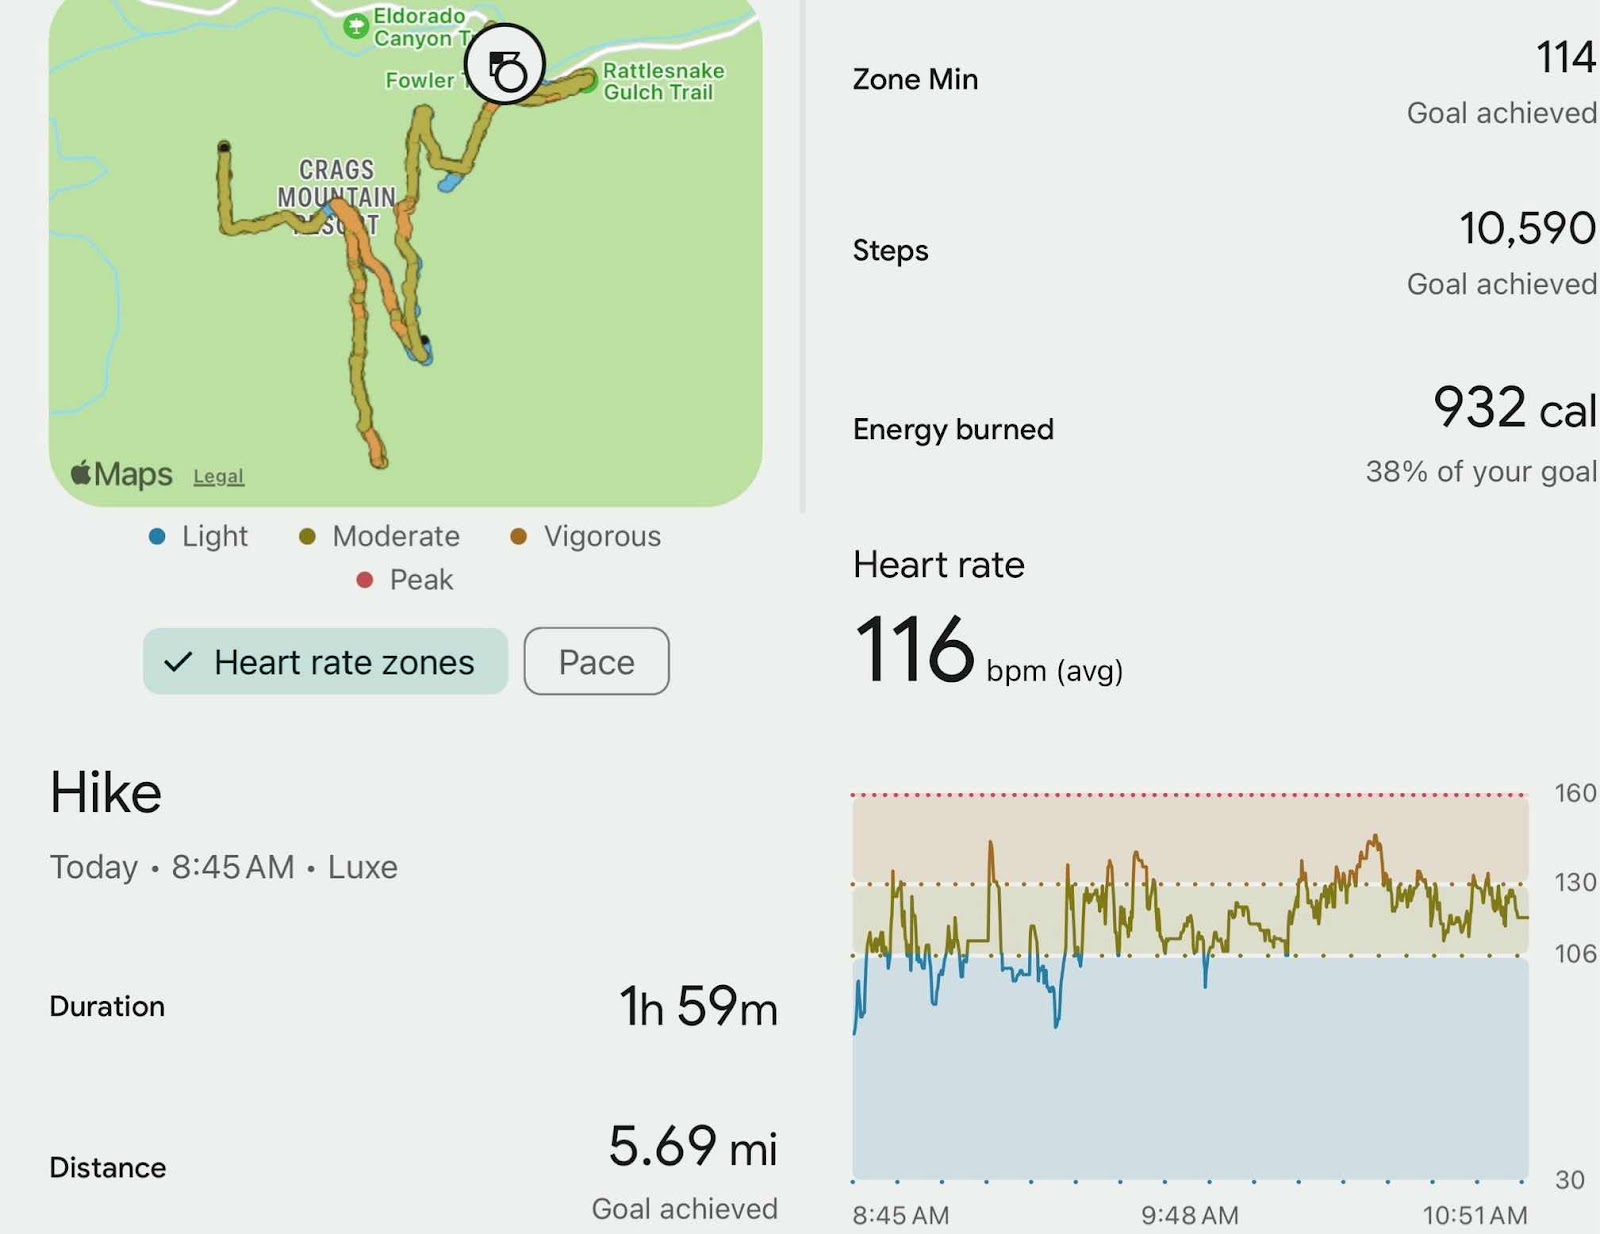Click the olive Moderate zone legend dot
The image size is (1600, 1234).
pos(308,537)
